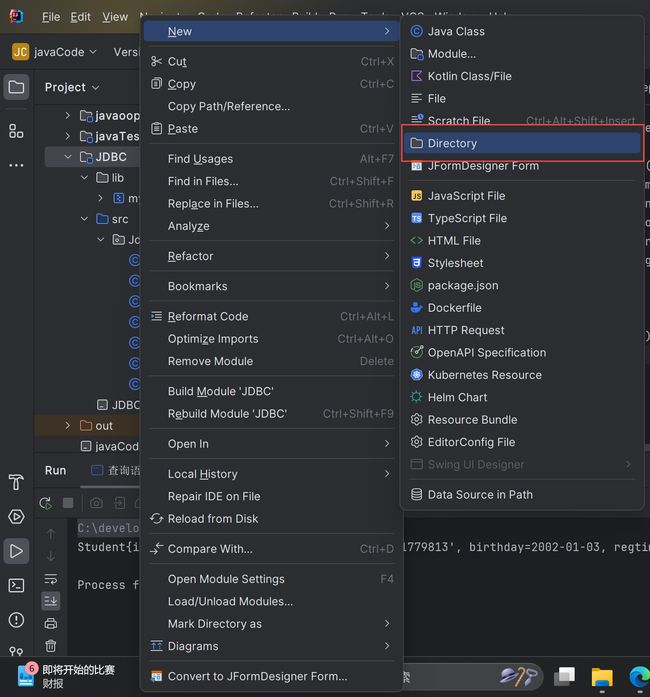The image size is (650, 697).
Task: Click the camera thread dump icon
Action: [x=96, y=503]
